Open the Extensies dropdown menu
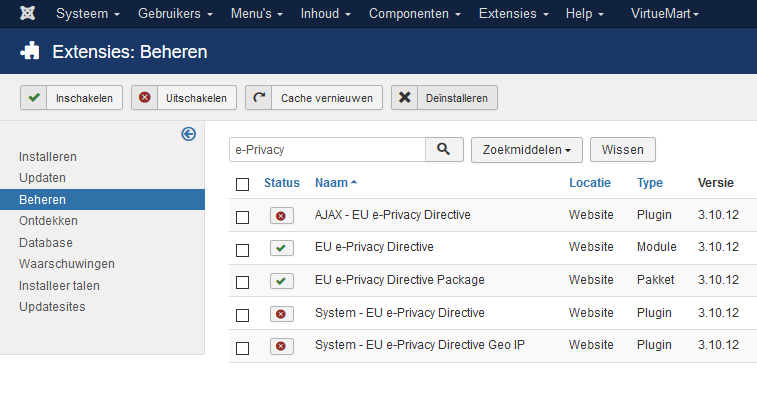The image size is (757, 415). pyautogui.click(x=513, y=14)
